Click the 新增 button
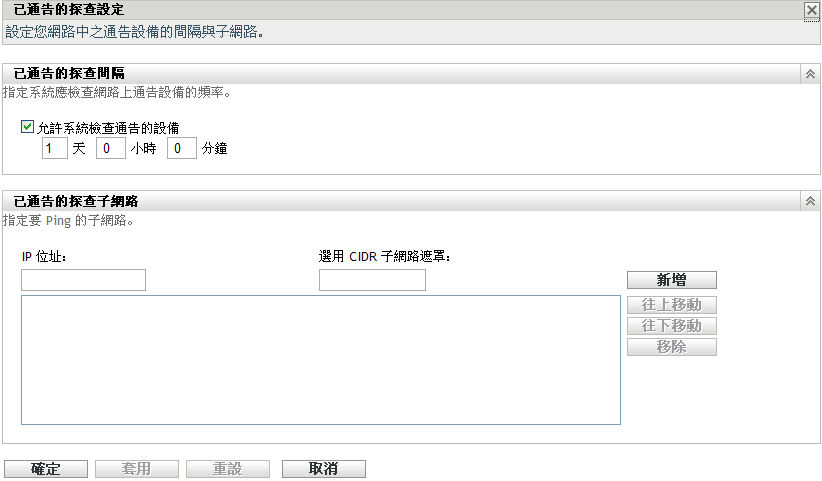Image resolution: width=822 pixels, height=481 pixels. click(x=672, y=280)
